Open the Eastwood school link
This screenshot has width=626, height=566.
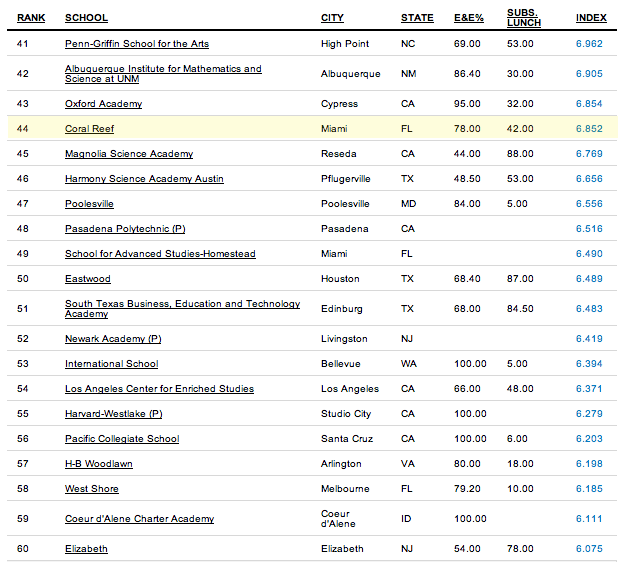pos(88,279)
